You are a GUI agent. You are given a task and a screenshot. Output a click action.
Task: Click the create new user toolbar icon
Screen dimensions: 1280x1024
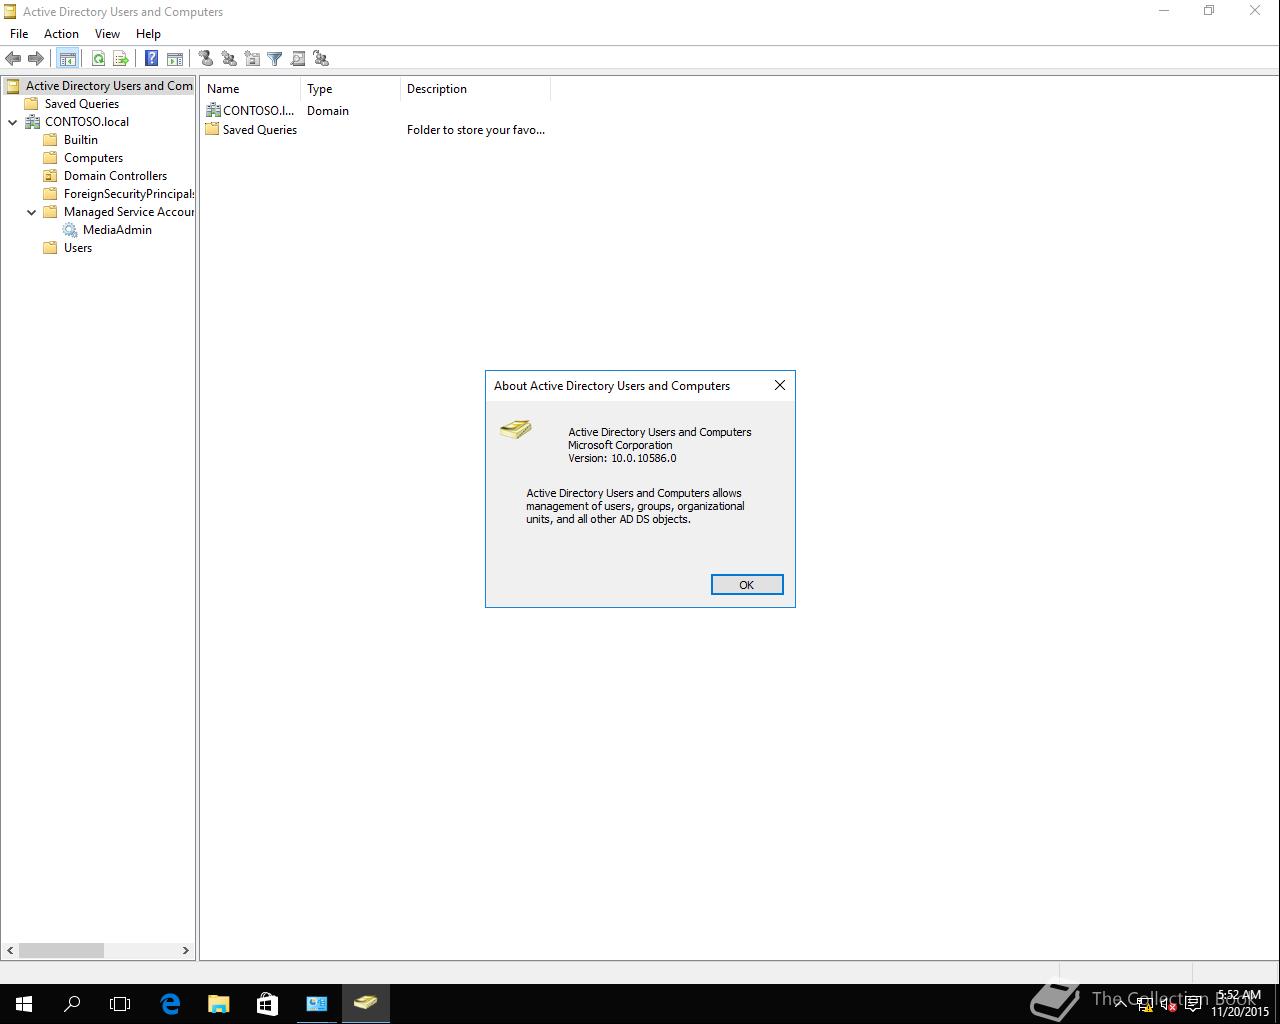(205, 59)
